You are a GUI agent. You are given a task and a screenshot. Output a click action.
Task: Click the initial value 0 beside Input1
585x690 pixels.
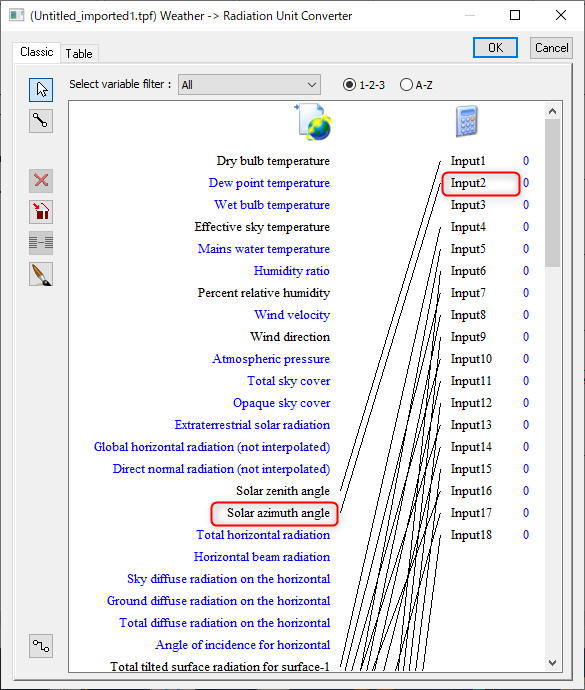[x=526, y=161]
